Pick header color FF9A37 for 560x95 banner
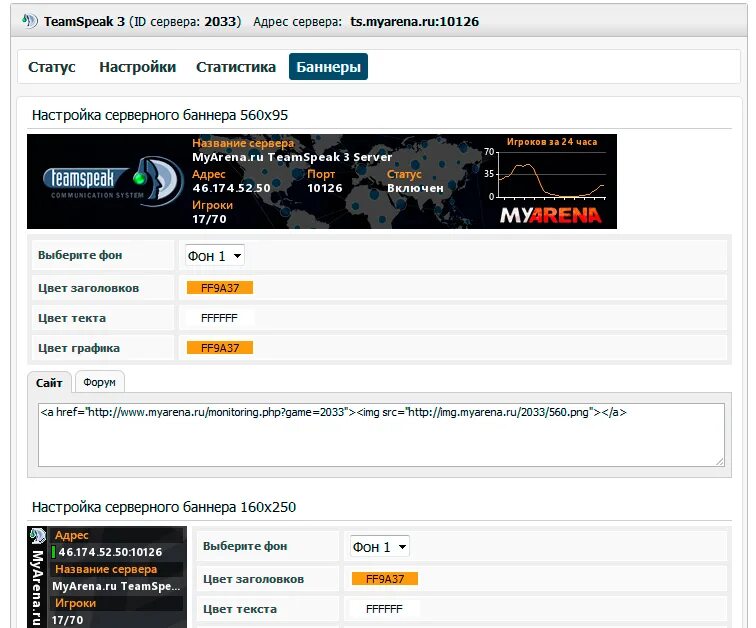 (x=220, y=288)
